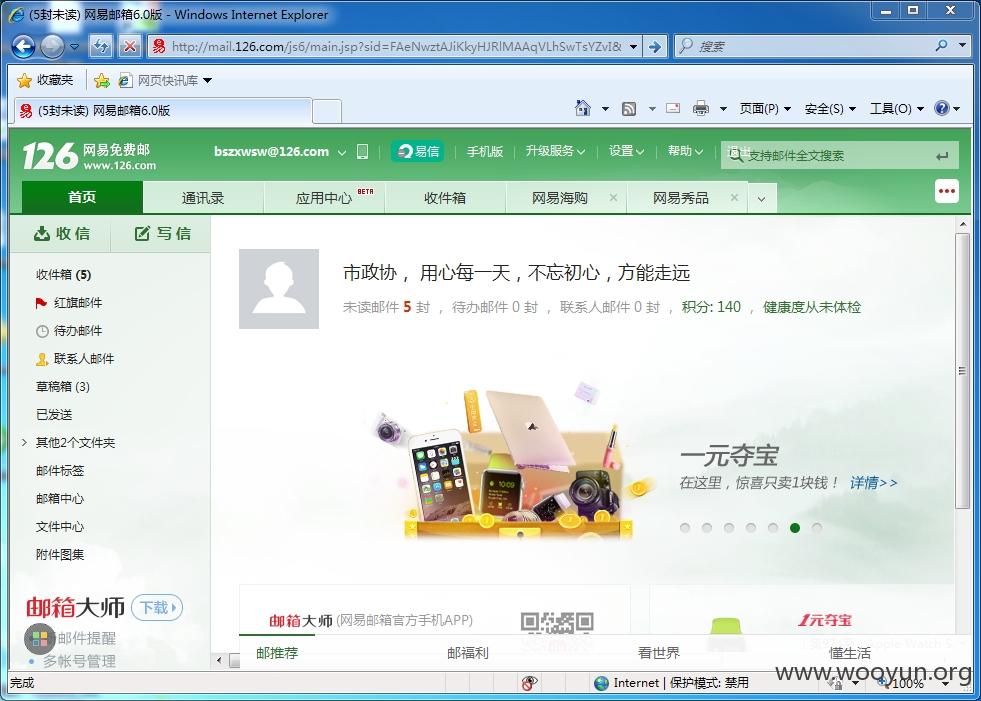Click the 126 网易免费邮 logo

88,156
